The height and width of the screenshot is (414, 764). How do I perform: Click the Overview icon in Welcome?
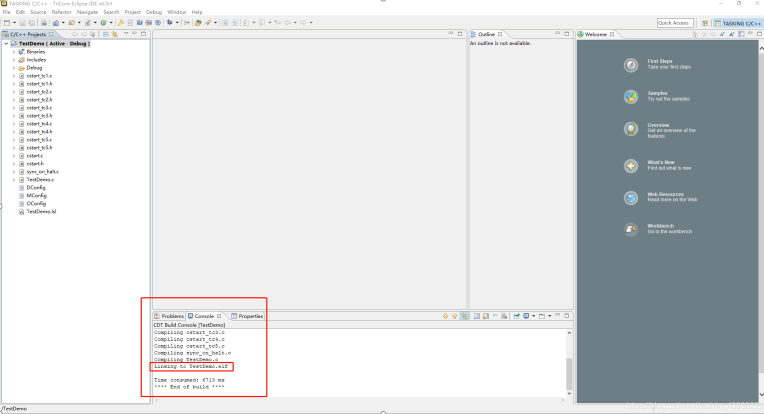click(x=631, y=129)
